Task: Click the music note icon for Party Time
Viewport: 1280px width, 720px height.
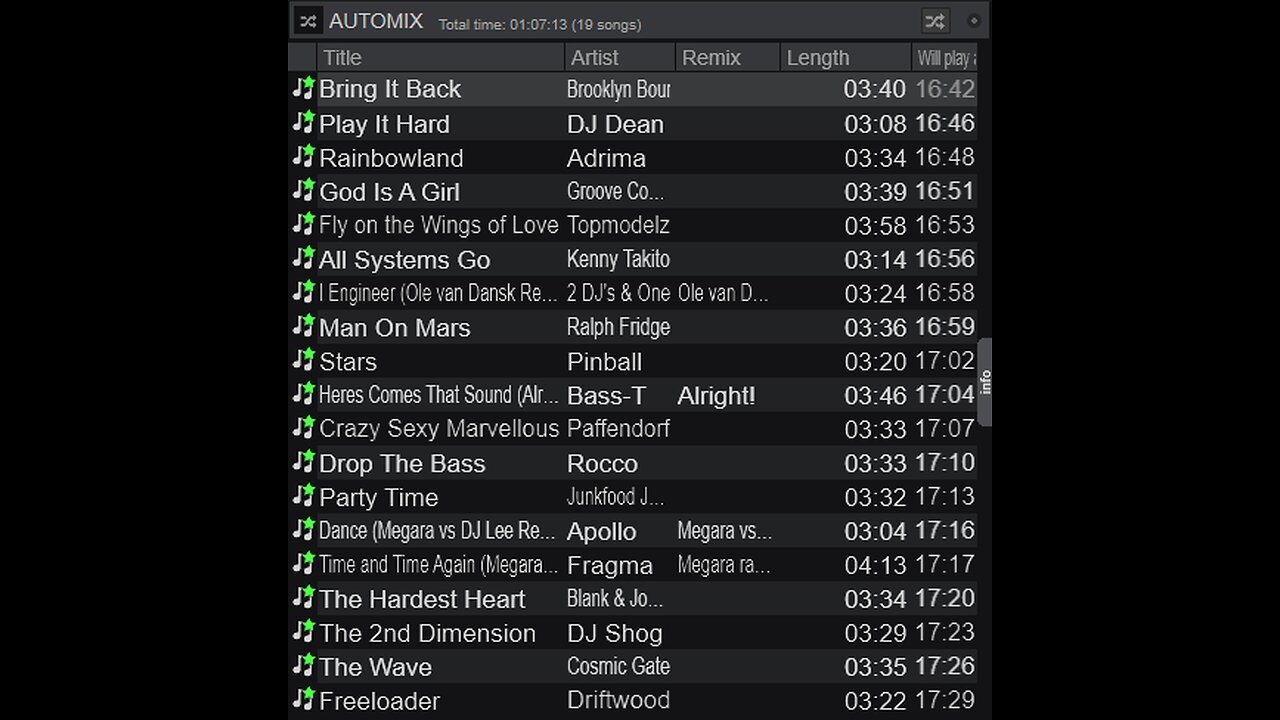Action: (303, 496)
